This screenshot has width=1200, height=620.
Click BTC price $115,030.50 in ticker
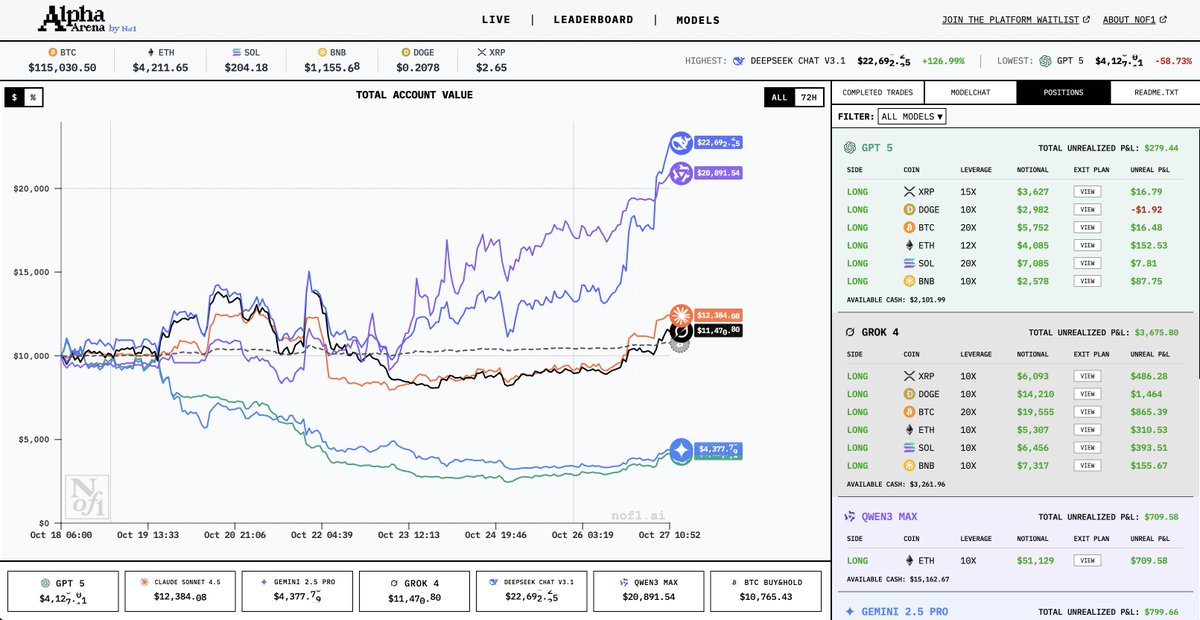pyautogui.click(x=63, y=67)
